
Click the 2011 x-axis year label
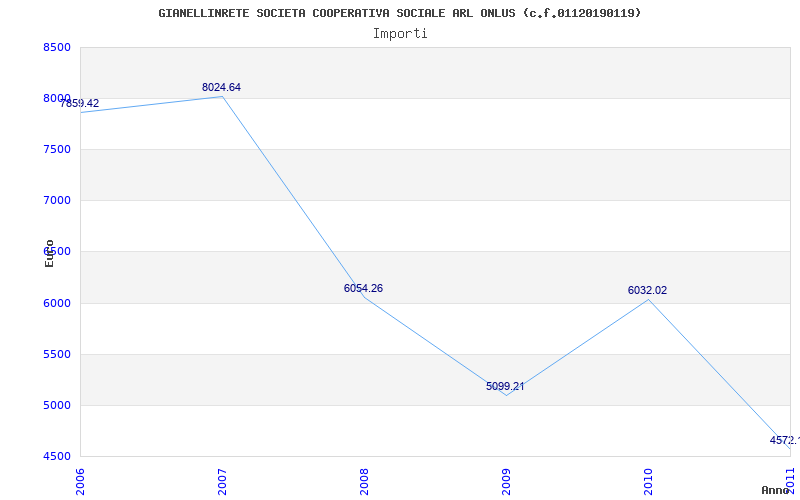pos(790,480)
